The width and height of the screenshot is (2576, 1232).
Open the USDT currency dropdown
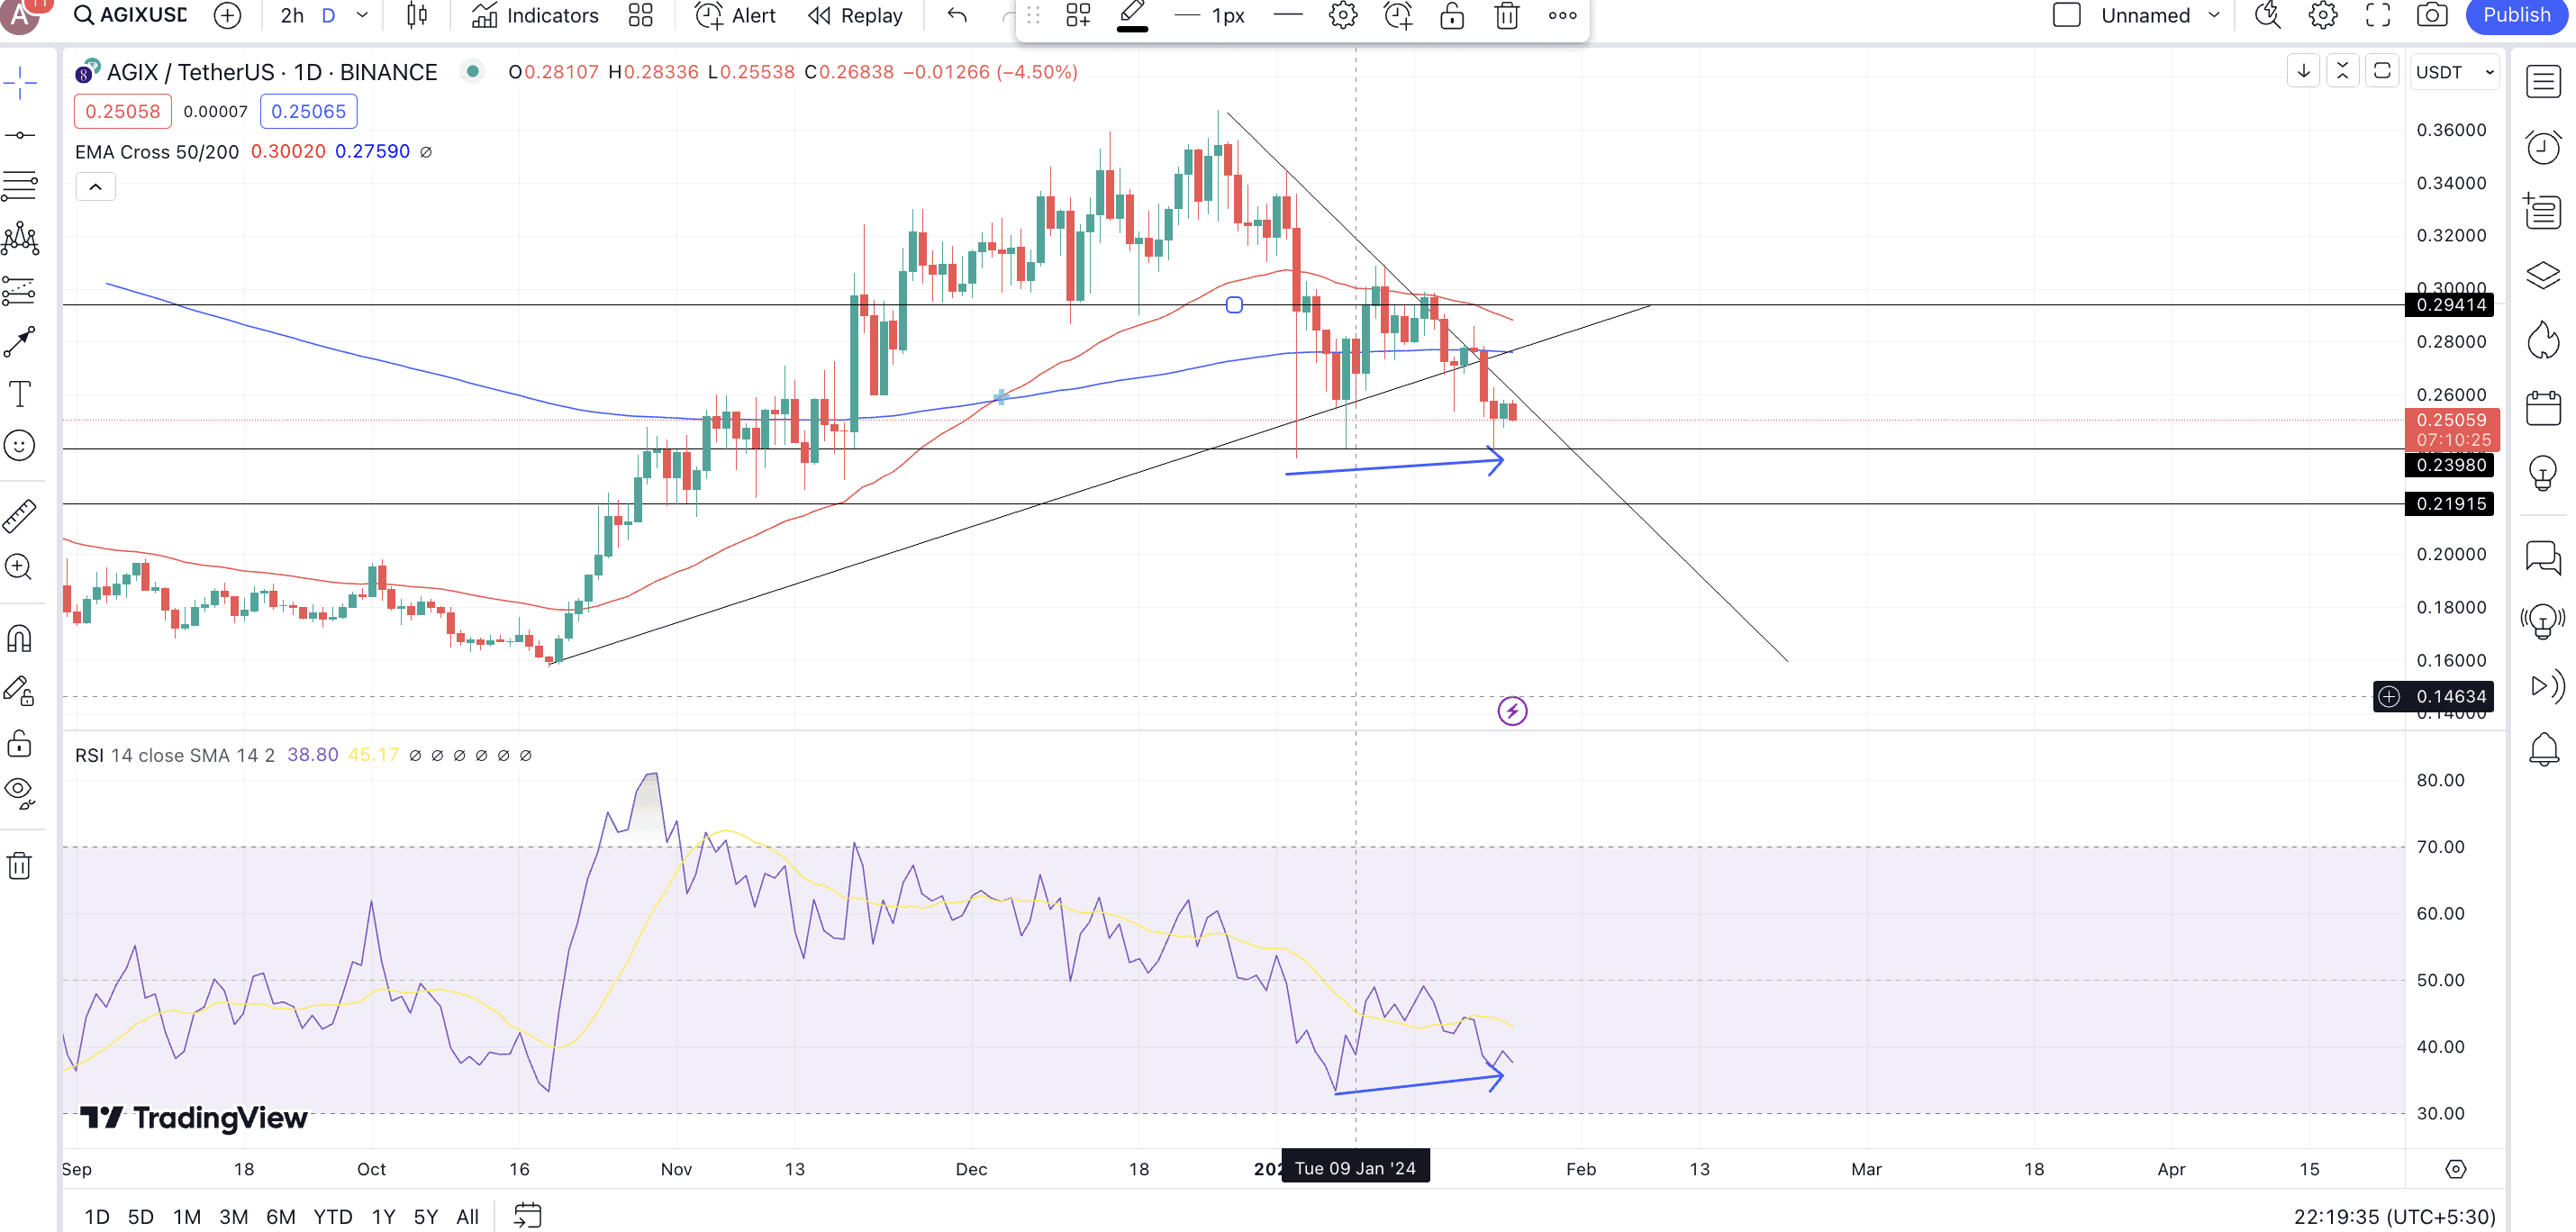[2454, 72]
